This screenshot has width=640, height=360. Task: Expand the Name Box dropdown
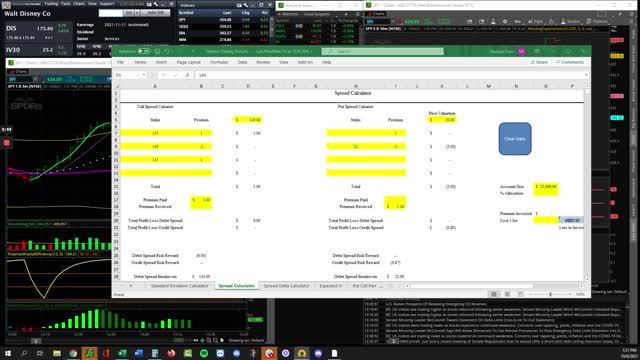(144, 75)
